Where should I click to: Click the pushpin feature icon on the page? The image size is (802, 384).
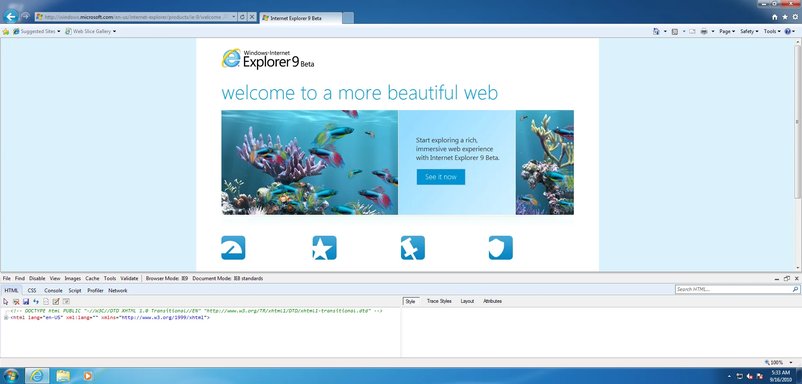point(412,247)
